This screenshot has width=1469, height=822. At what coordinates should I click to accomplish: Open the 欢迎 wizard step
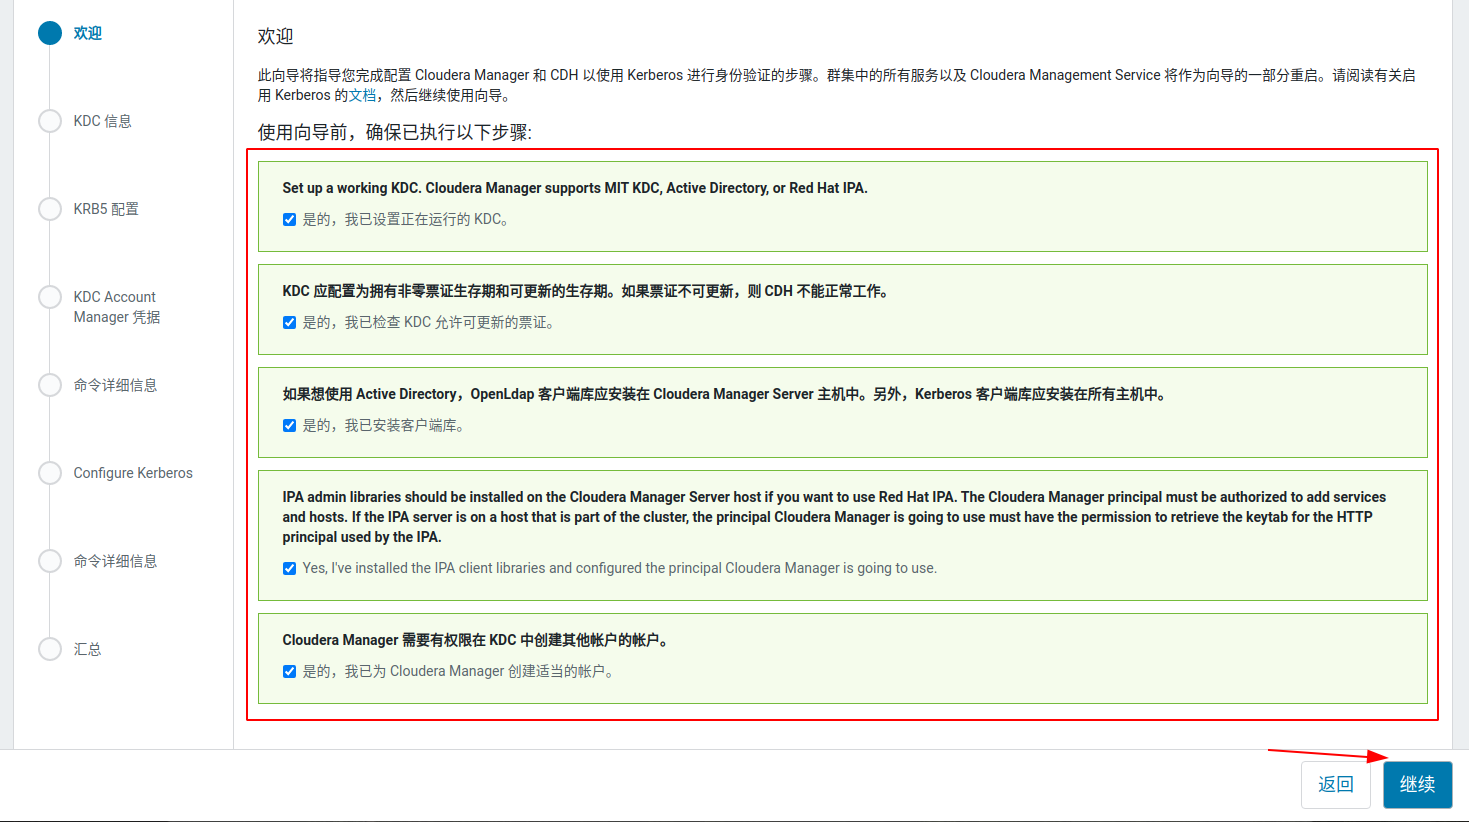pyautogui.click(x=88, y=33)
